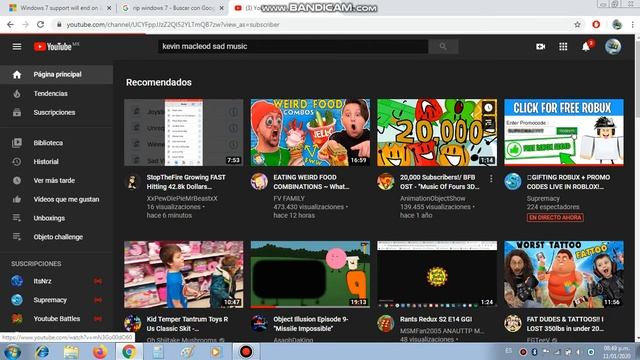
Task: Click AnimationObjectShow channel avatar icon
Action: click(386, 182)
